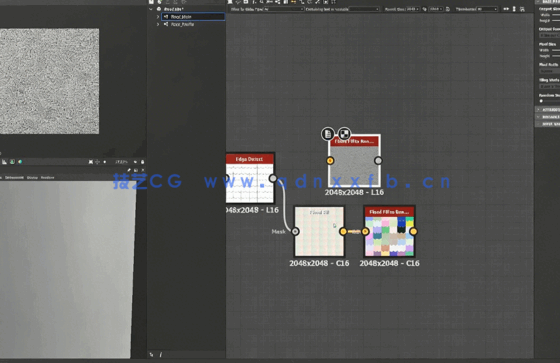The height and width of the screenshot is (363, 560).
Task: Adjust the Pixel Size Width slider
Action: (x=556, y=50)
